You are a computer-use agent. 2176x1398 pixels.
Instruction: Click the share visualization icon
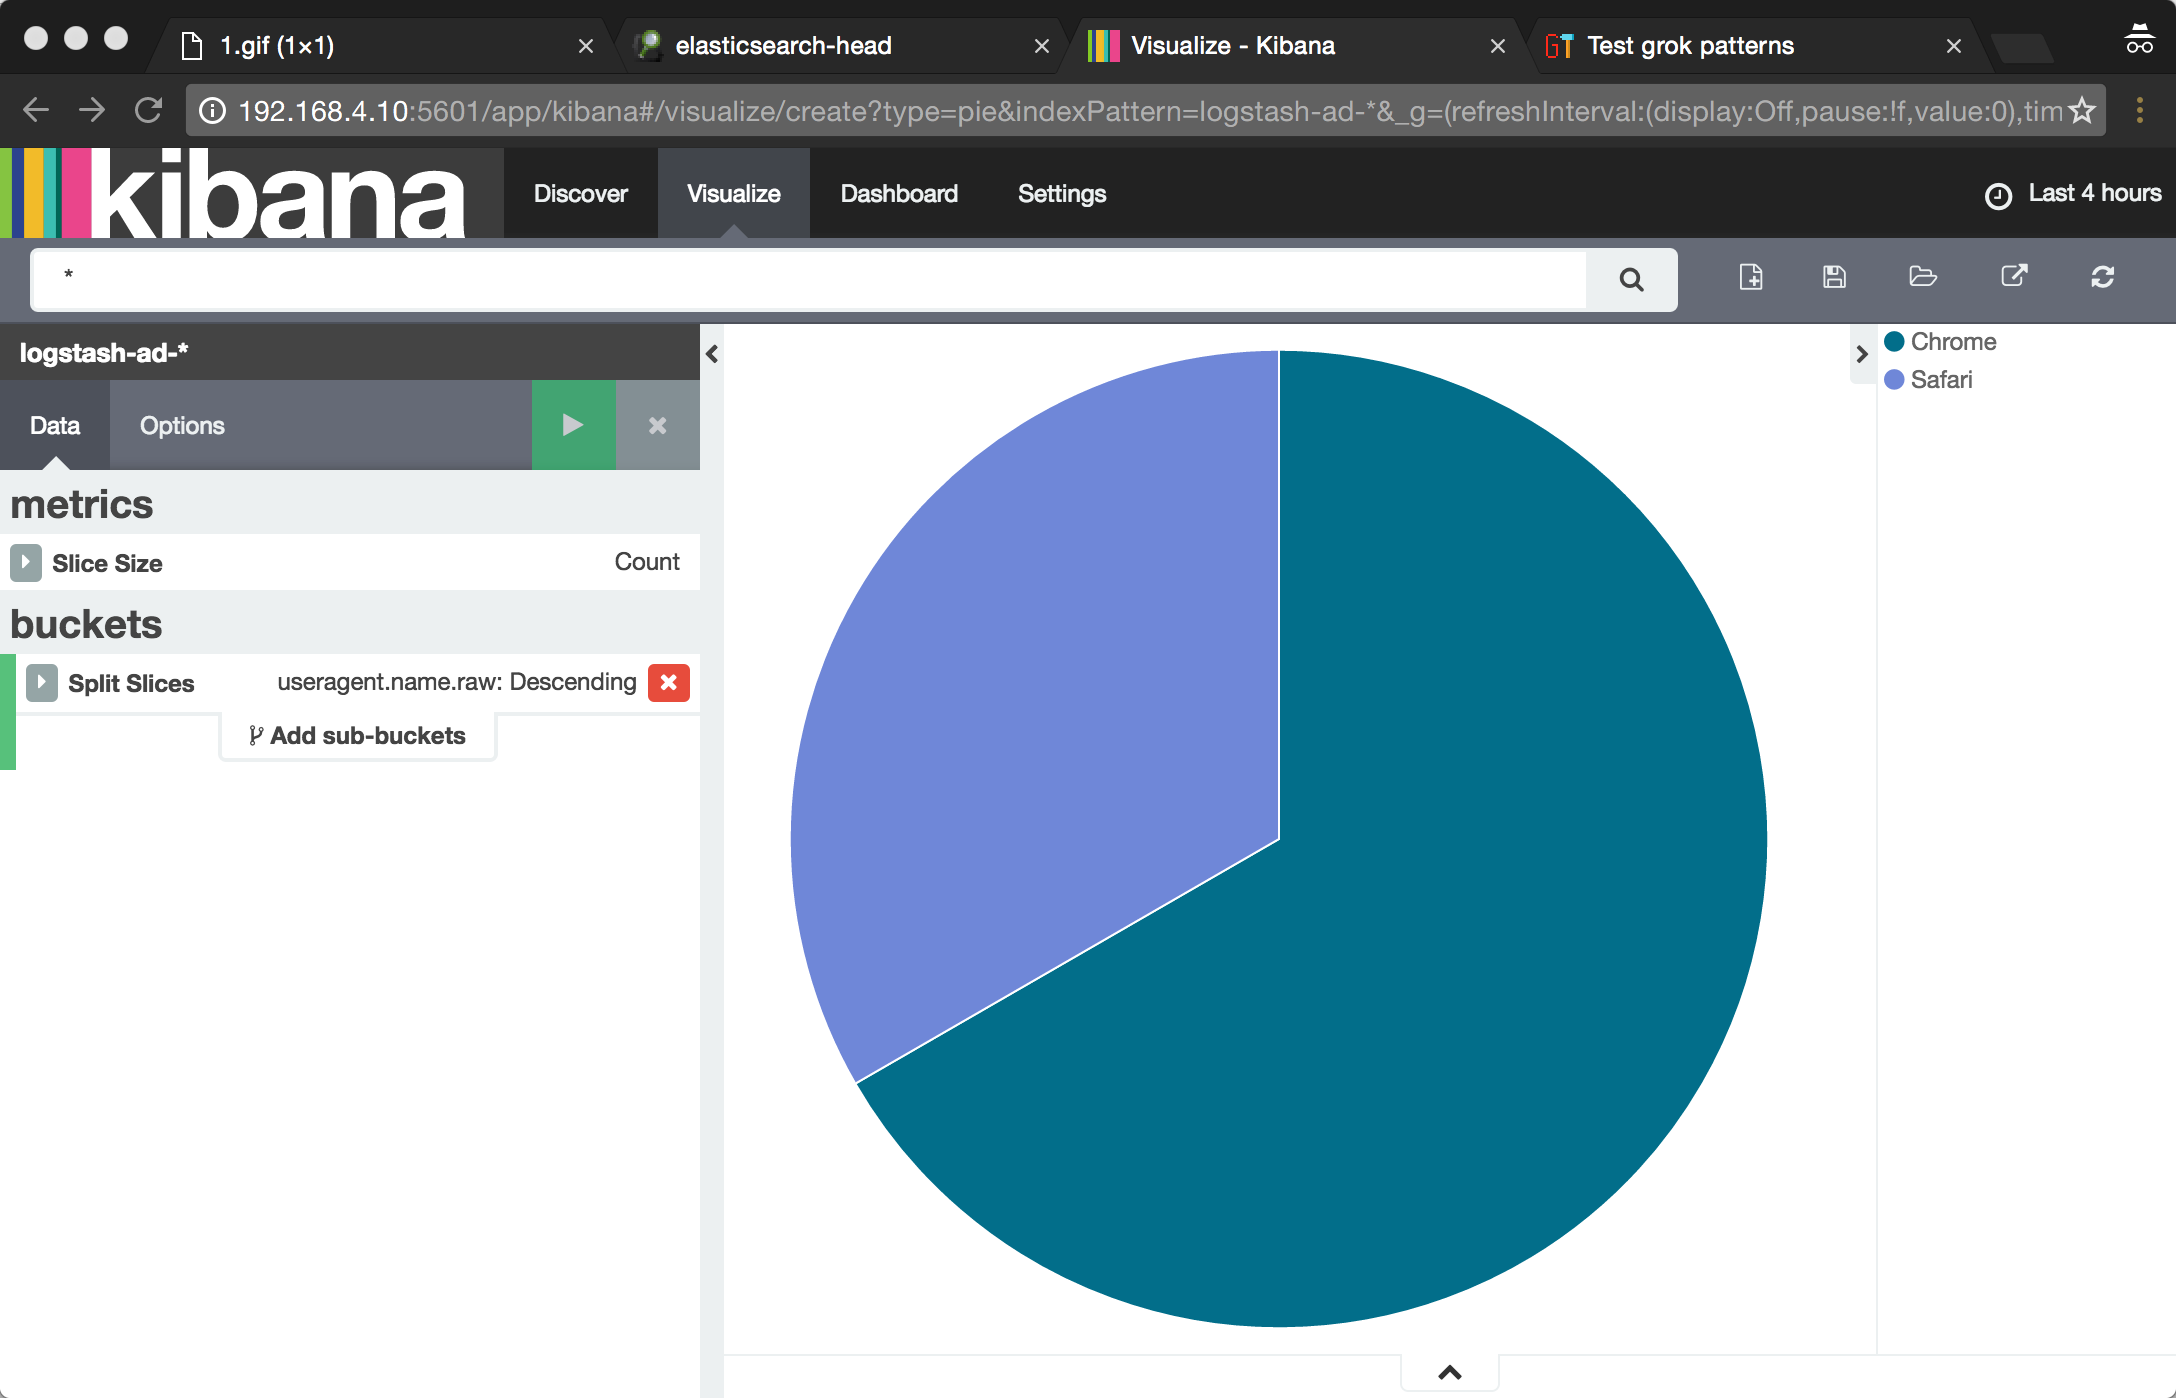click(2014, 276)
